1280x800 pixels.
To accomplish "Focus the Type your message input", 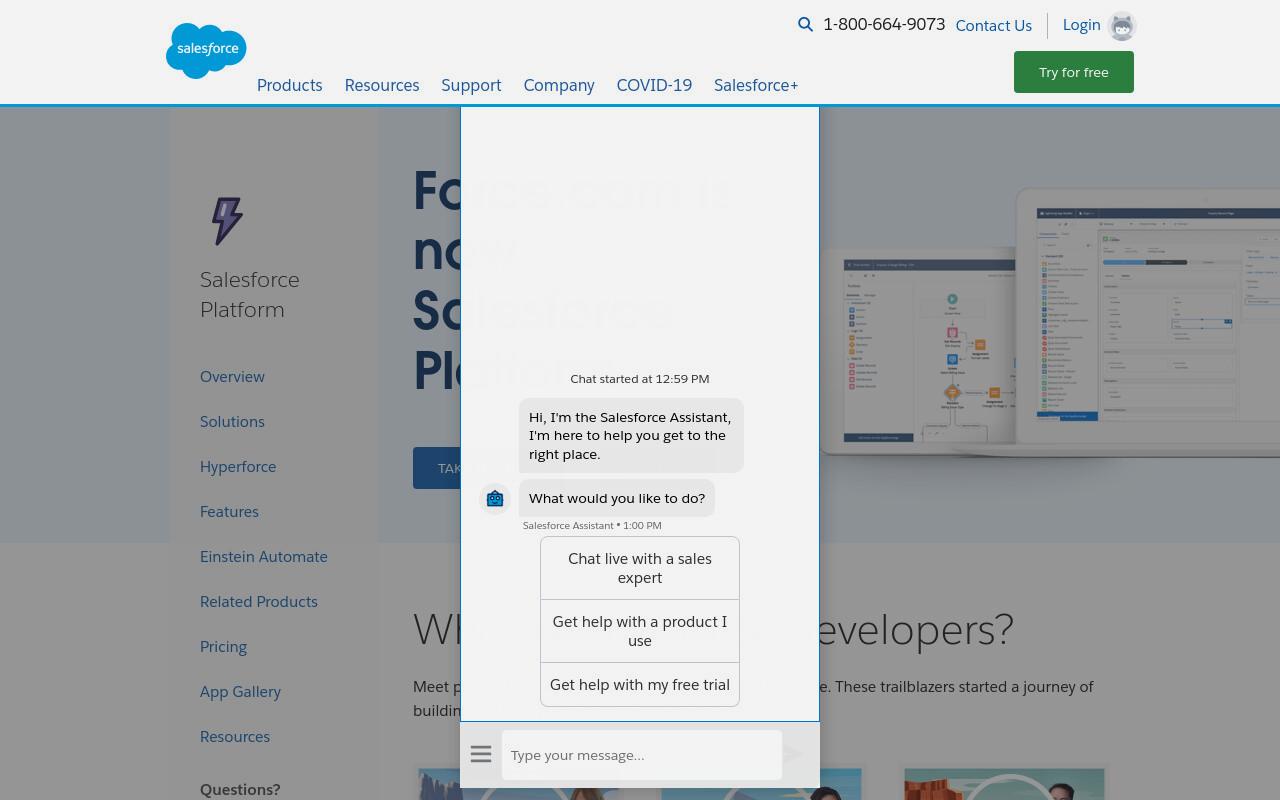I will pos(642,755).
